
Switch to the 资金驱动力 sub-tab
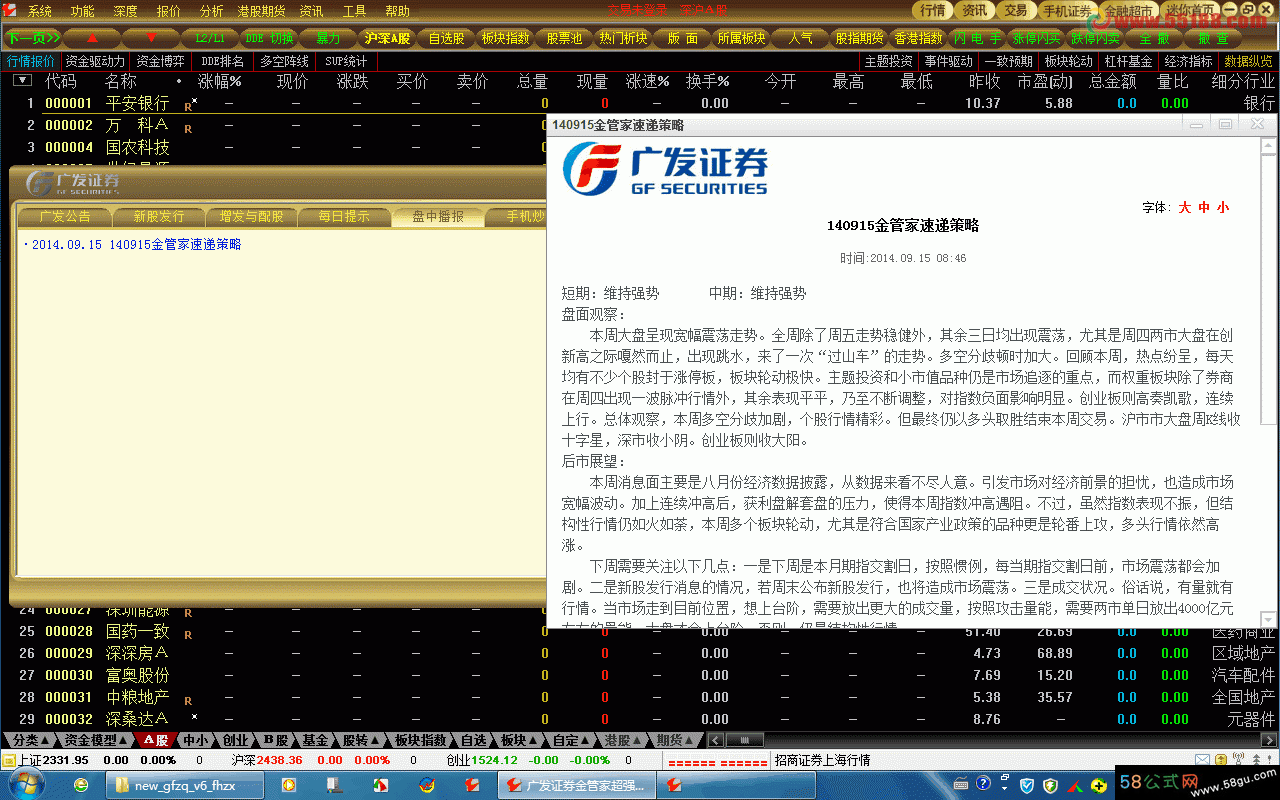tap(96, 61)
